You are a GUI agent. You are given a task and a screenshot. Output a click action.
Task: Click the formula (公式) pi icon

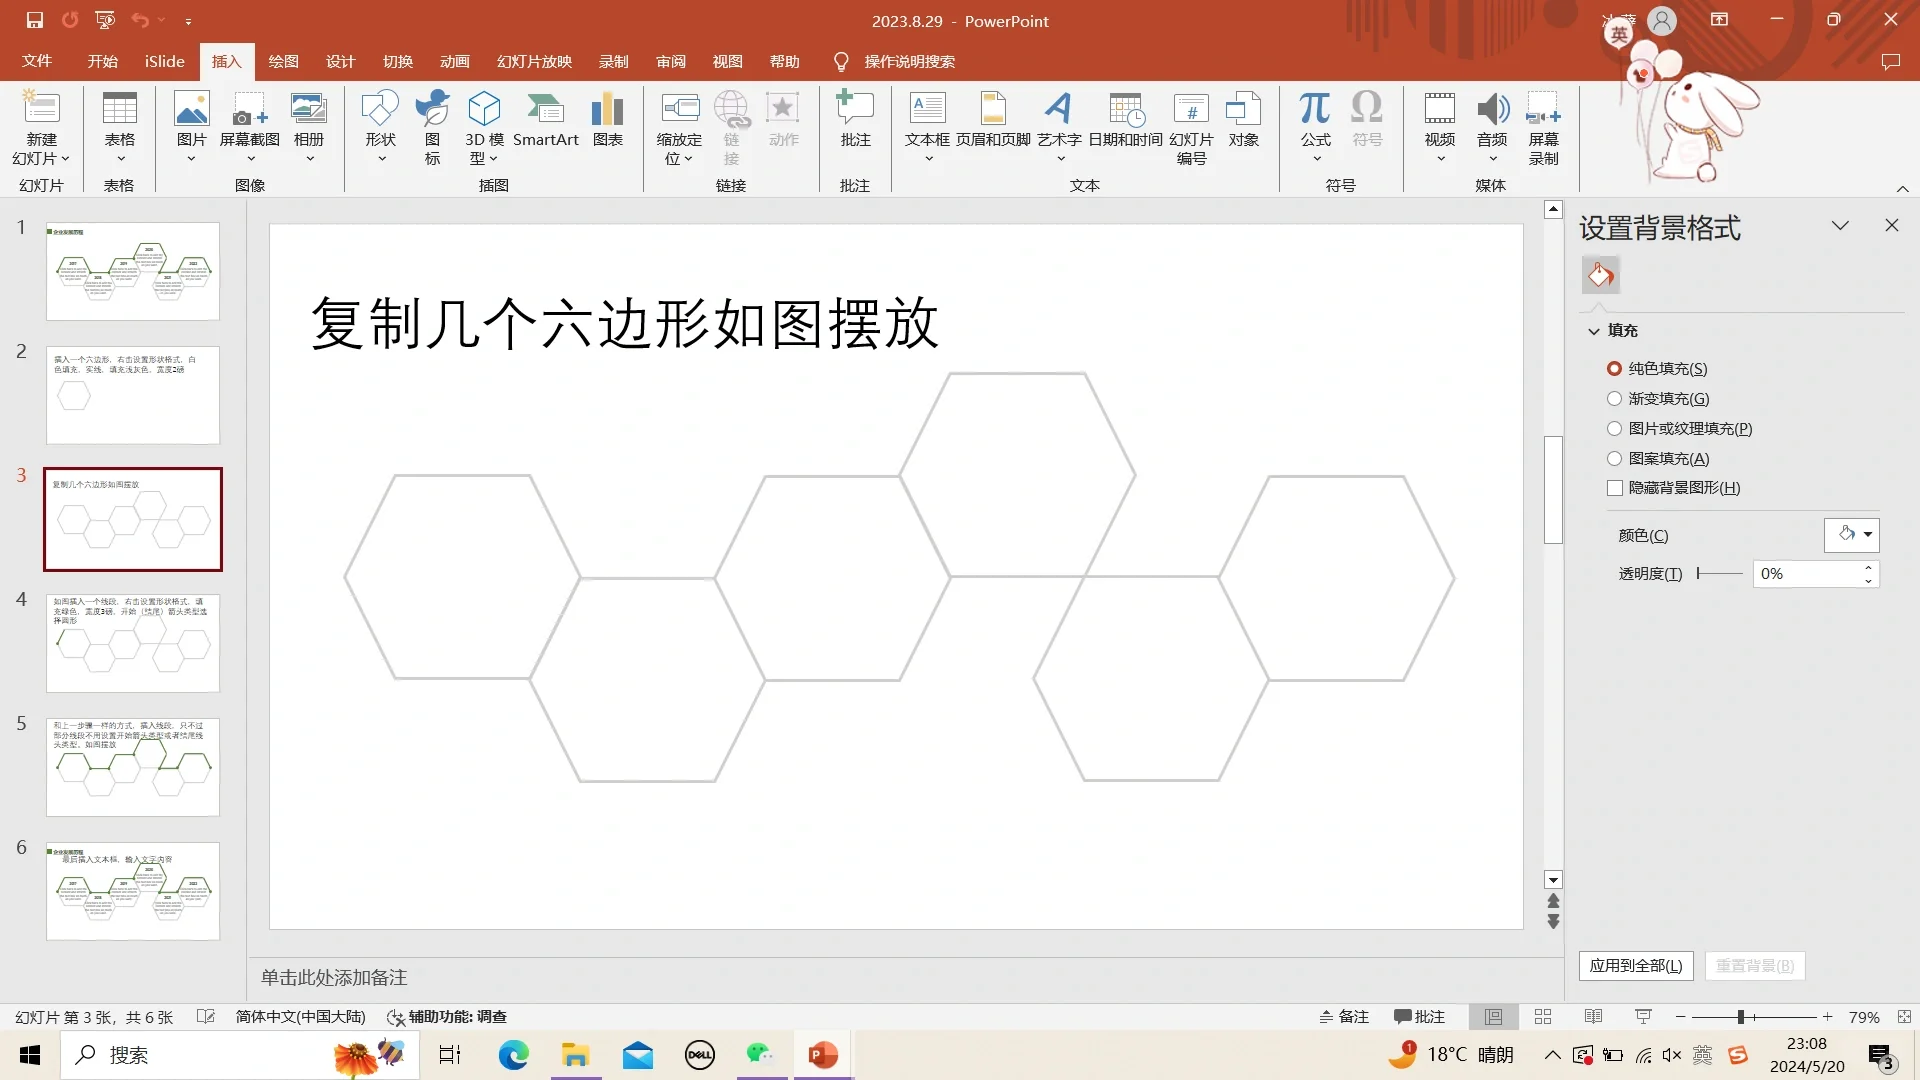[x=1315, y=107]
